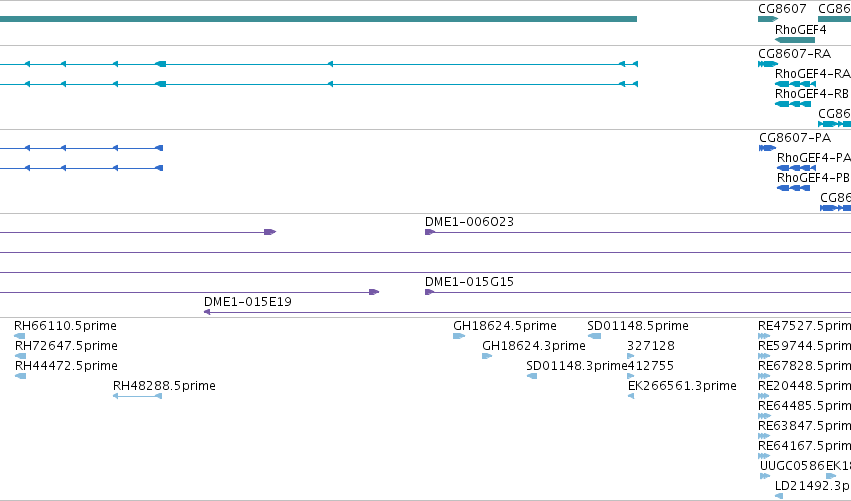The image size is (851, 501).
Task: Click EST RE59744.5prime label
Action: [x=804, y=346]
